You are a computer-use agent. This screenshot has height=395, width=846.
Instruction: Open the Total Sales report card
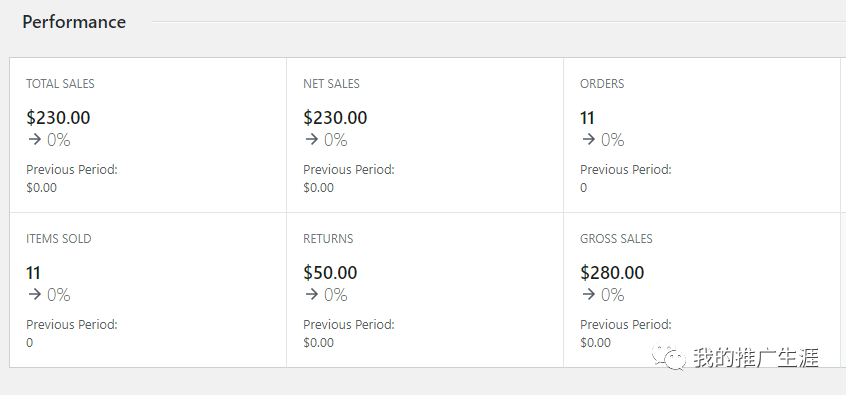tap(148, 135)
